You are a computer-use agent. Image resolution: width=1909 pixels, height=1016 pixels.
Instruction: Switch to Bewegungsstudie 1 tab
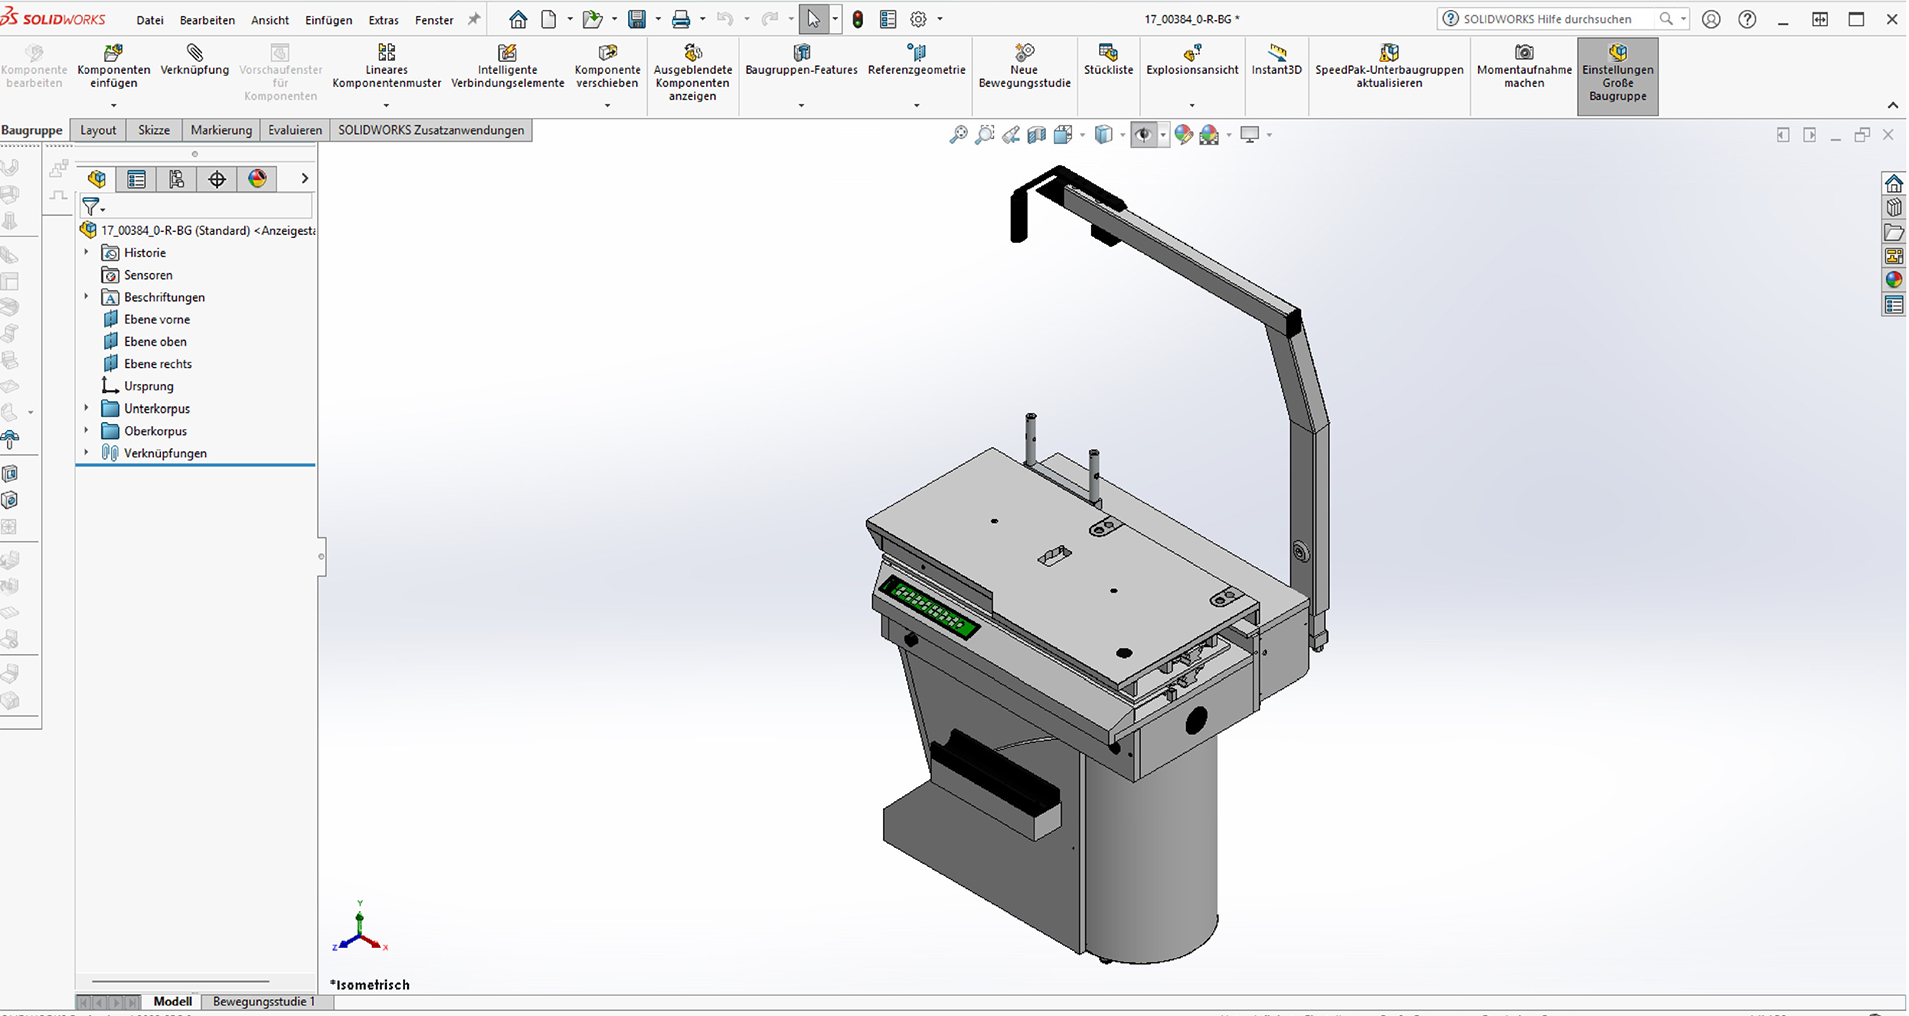point(264,1001)
